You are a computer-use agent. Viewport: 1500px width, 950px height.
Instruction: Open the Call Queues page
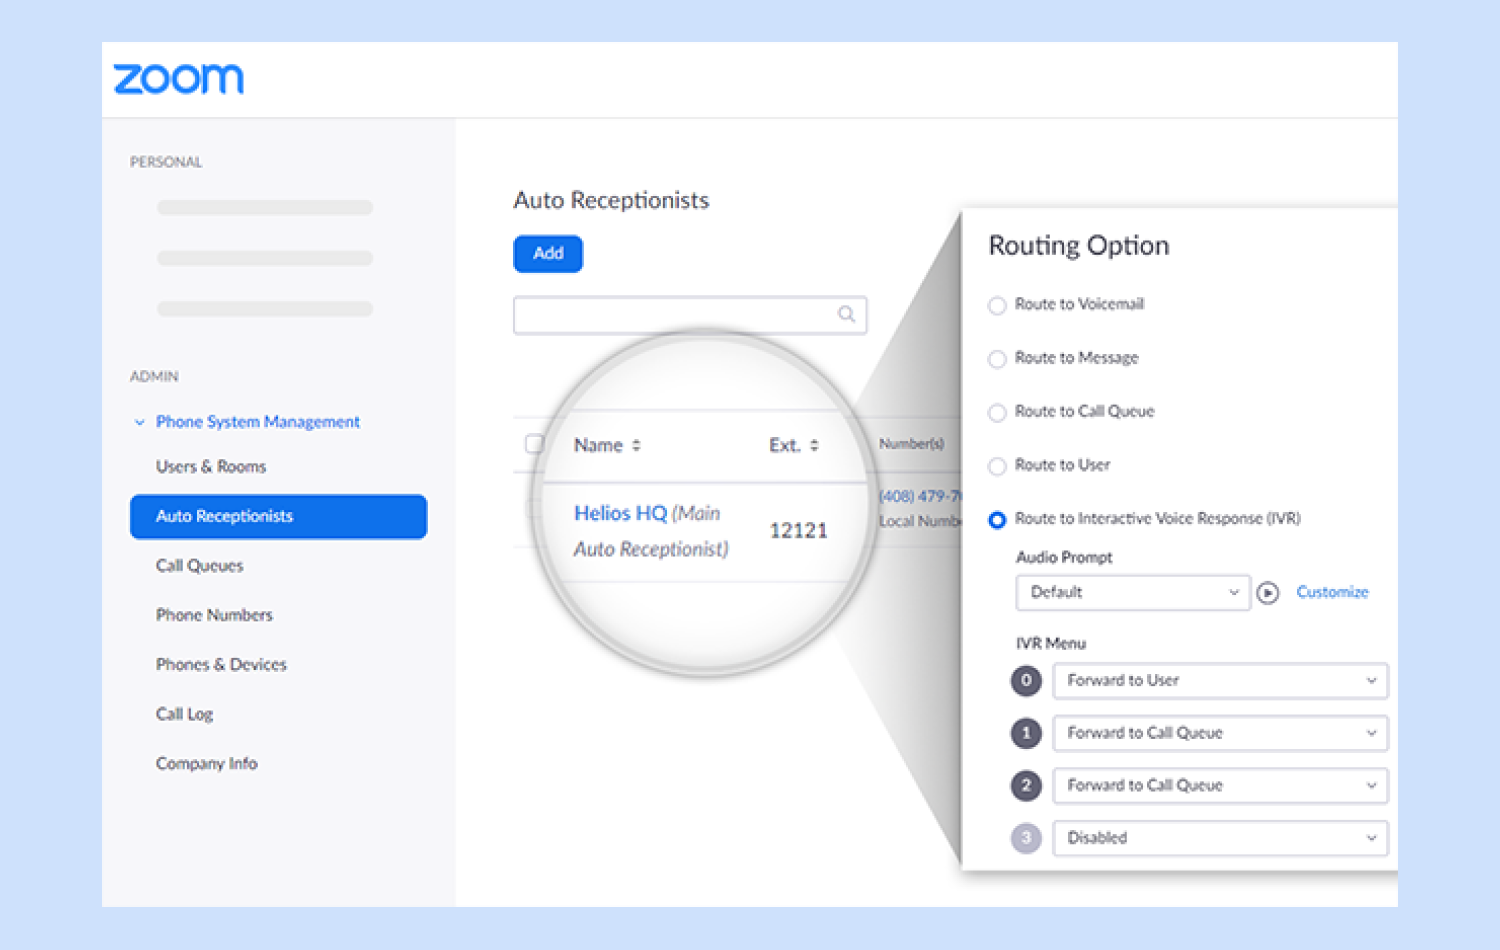[x=199, y=565]
